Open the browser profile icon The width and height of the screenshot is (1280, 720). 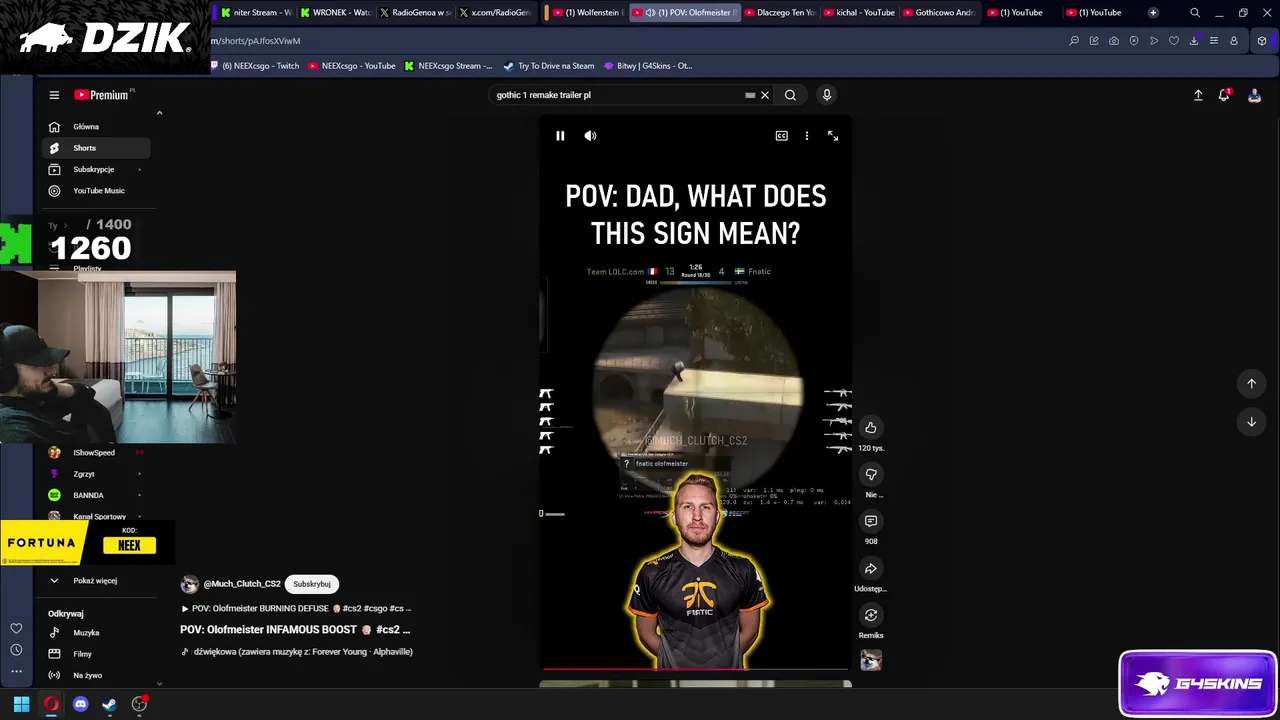tap(1234, 41)
